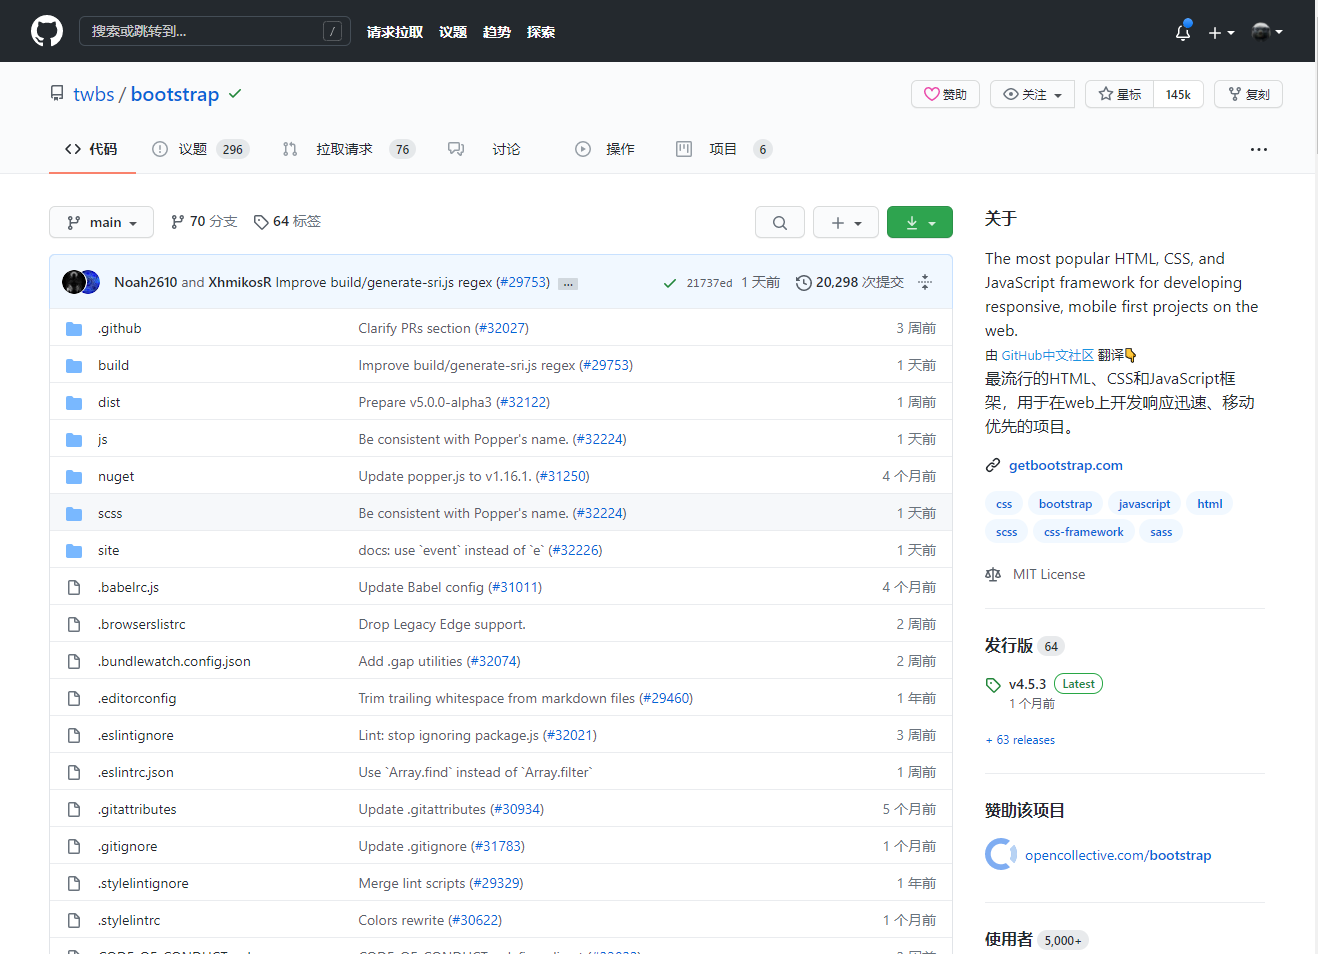View the 64 标签 tags link
Image resolution: width=1318 pixels, height=954 pixels.
[288, 221]
